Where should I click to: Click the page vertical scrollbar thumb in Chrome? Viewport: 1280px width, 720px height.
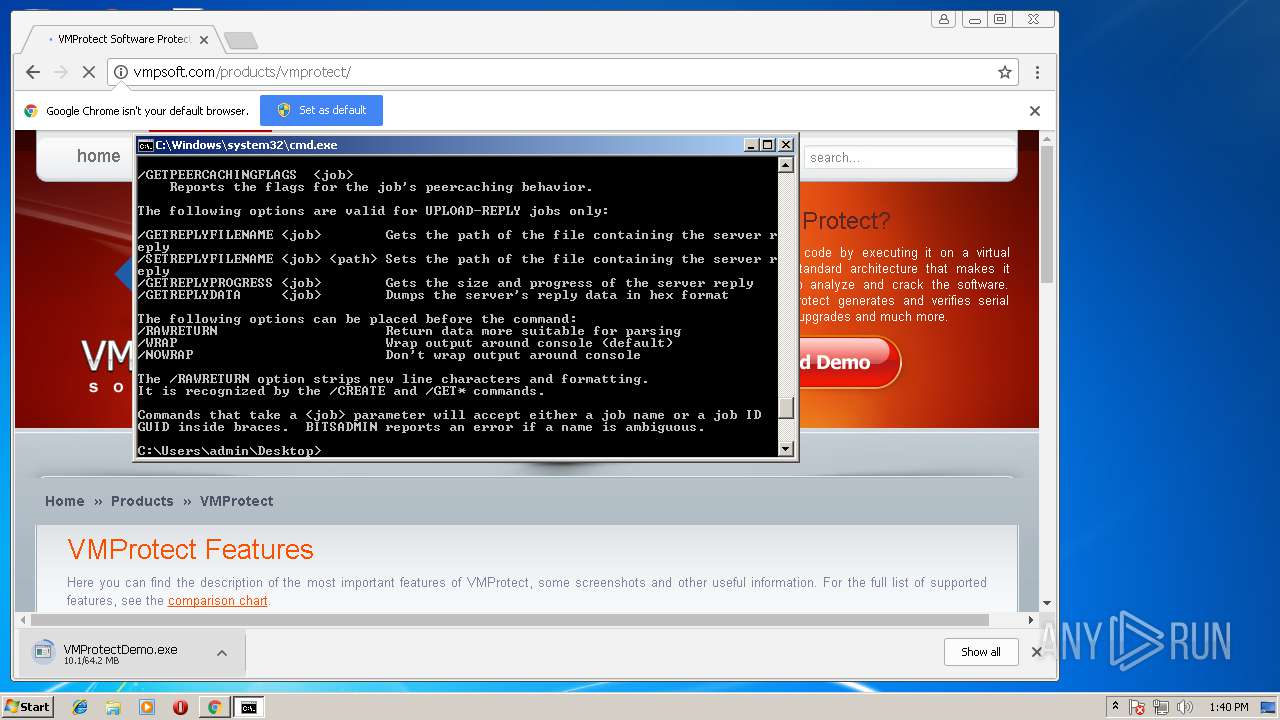pyautogui.click(x=1047, y=214)
